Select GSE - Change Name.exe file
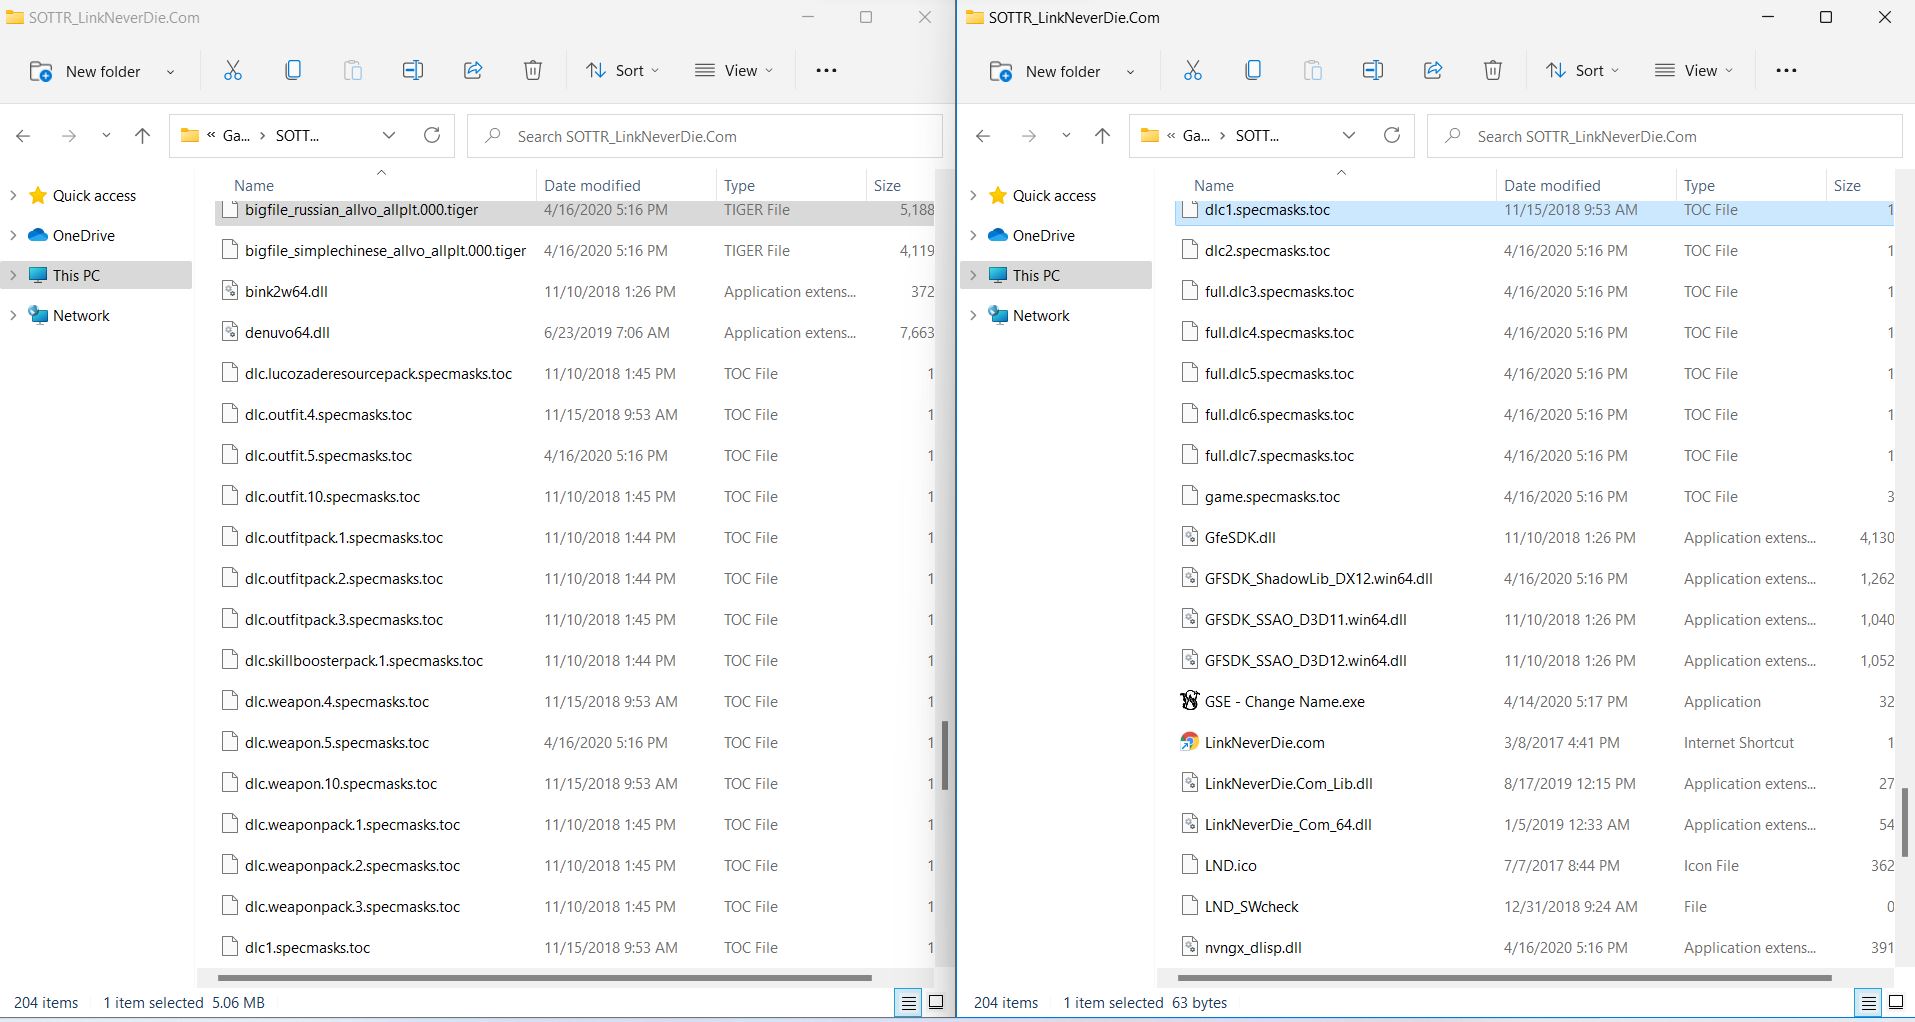This screenshot has height=1022, width=1915. pos(1284,702)
